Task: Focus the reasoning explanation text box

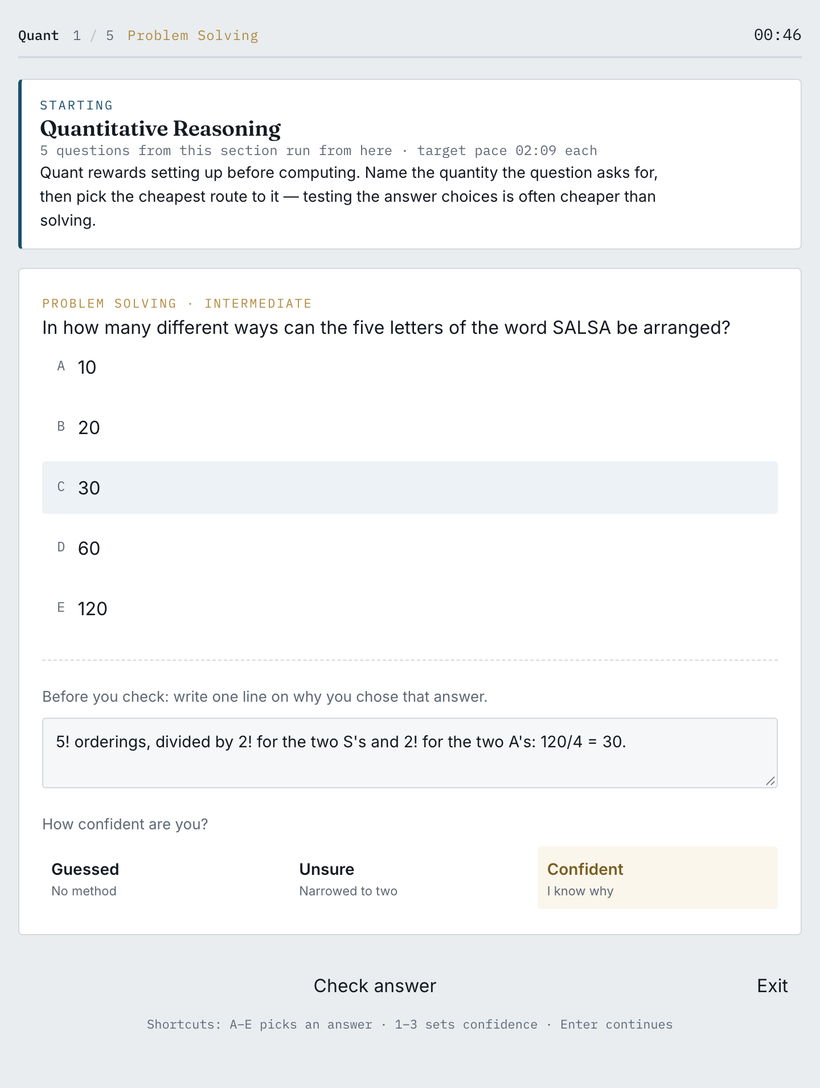Action: coord(409,753)
